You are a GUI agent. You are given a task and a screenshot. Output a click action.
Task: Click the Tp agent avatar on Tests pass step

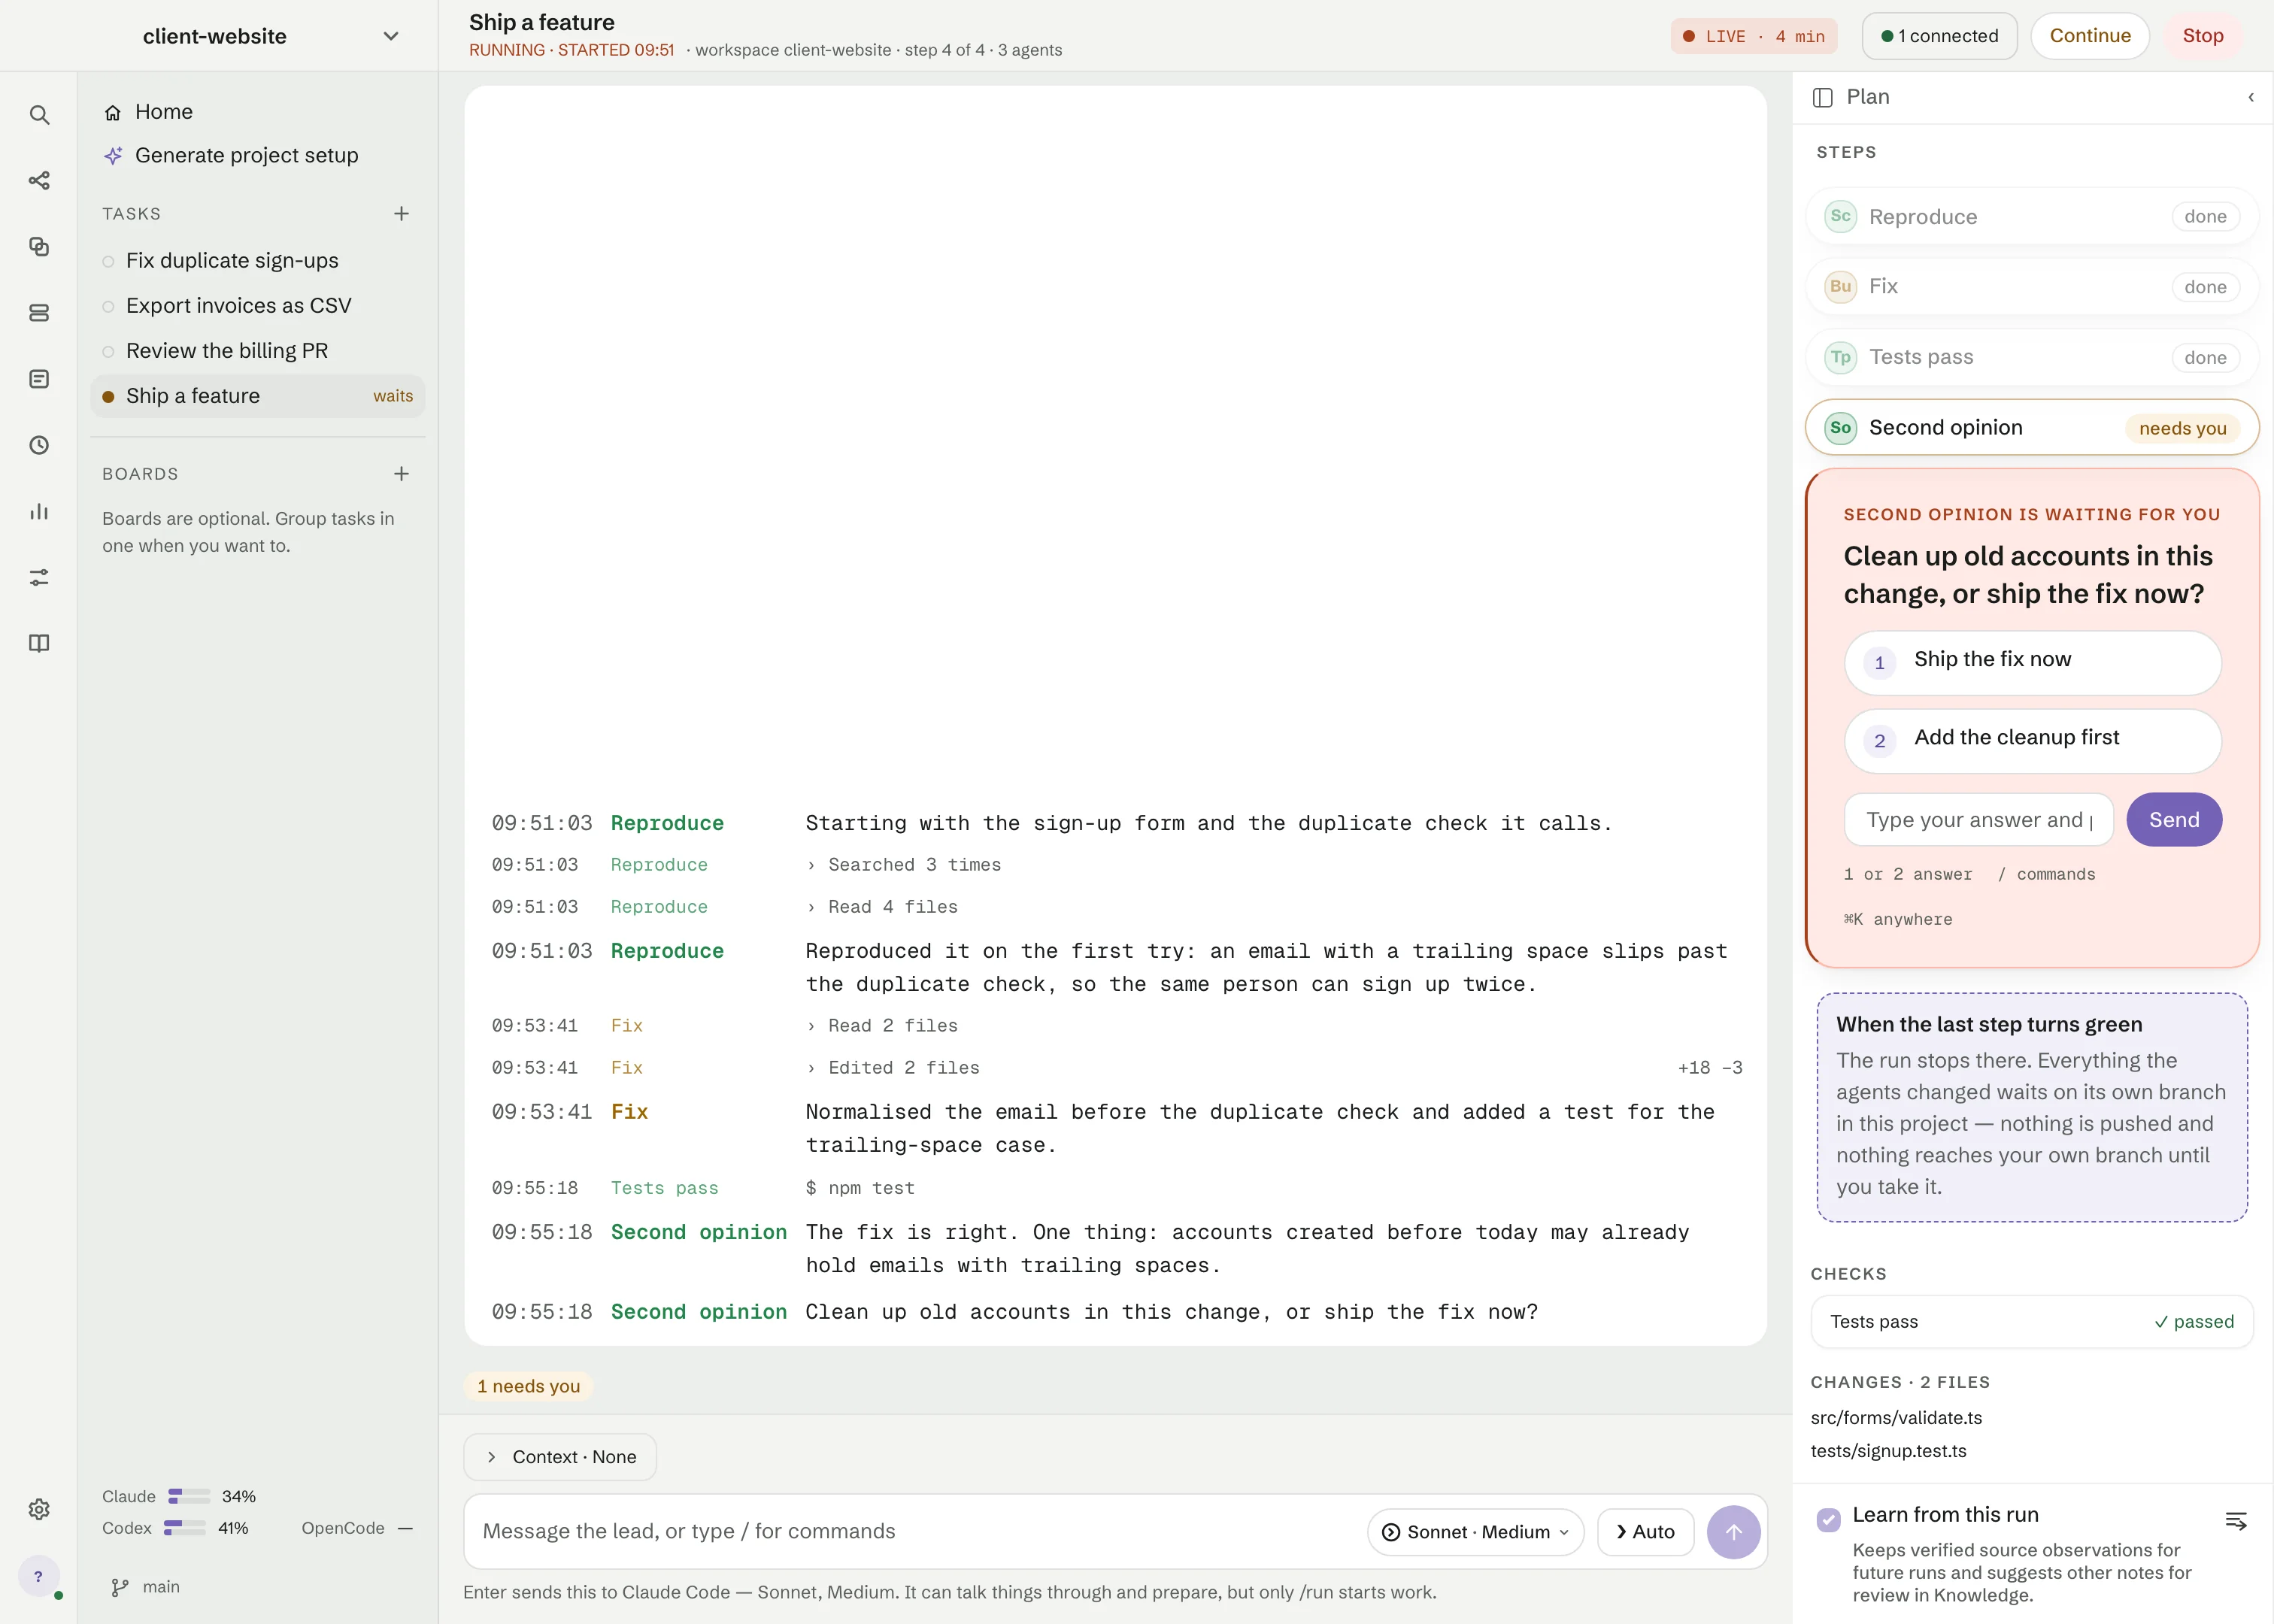[1840, 357]
